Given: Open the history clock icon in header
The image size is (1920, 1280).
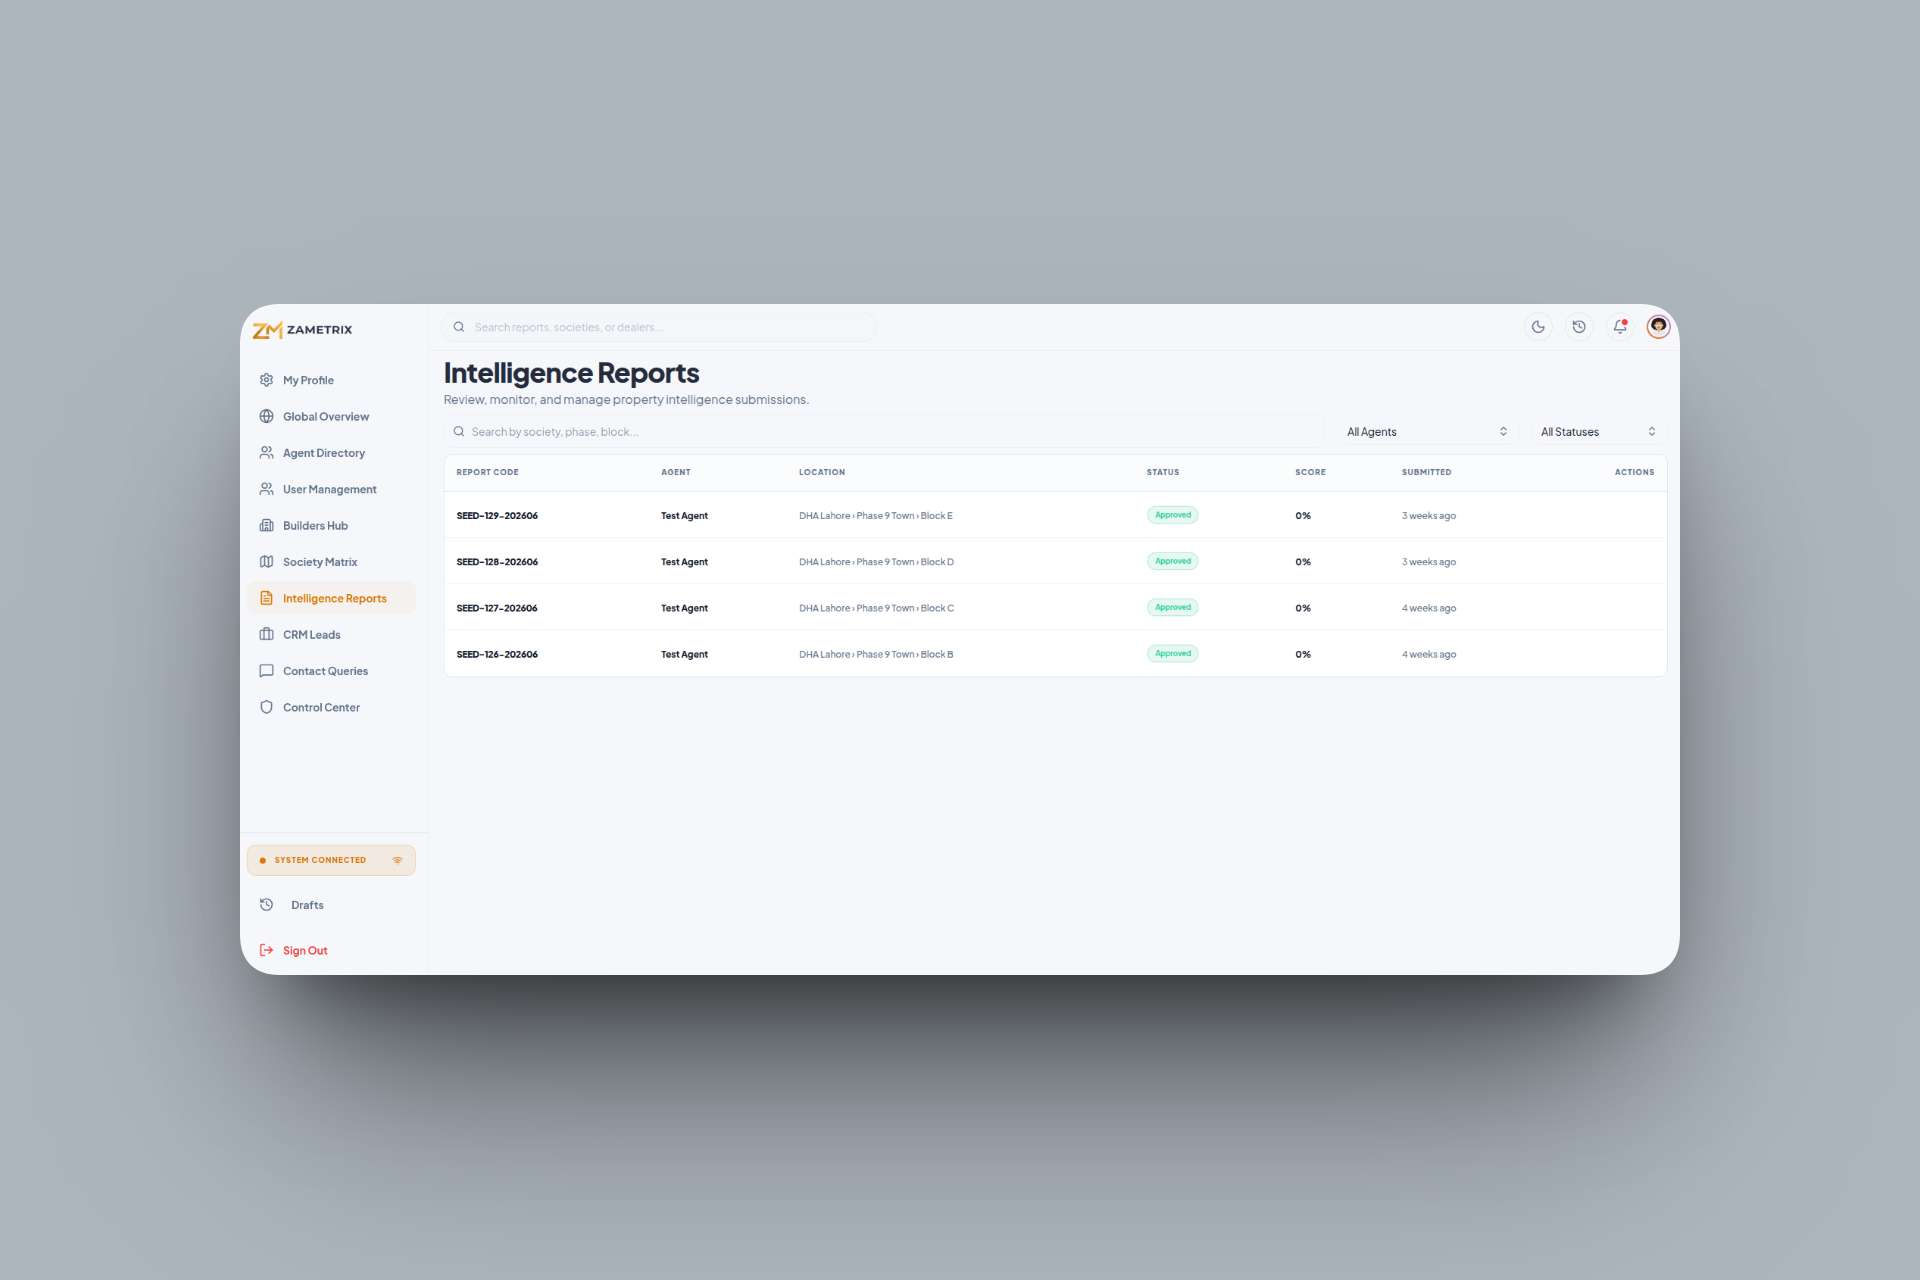Looking at the screenshot, I should coord(1579,327).
